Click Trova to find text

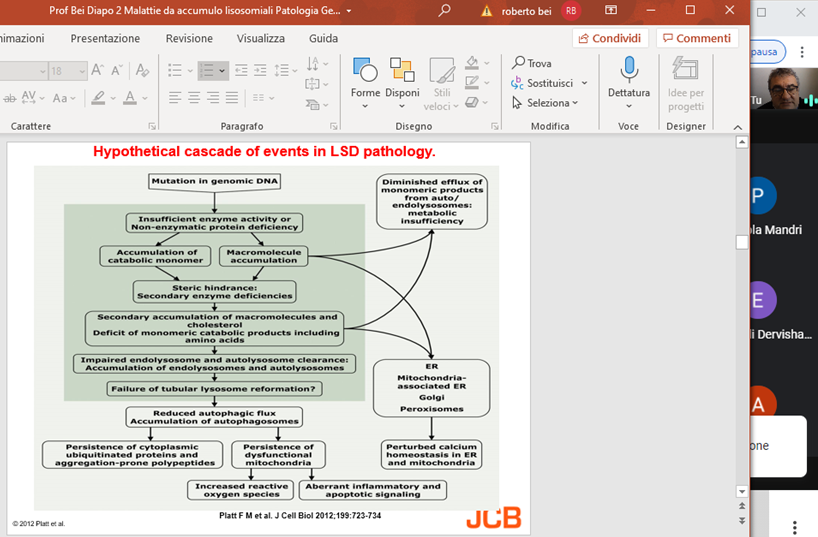(x=532, y=63)
